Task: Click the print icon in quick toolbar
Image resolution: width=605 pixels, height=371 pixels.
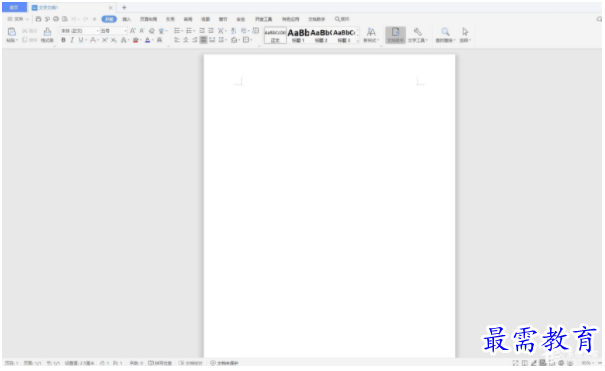Action: 56,19
